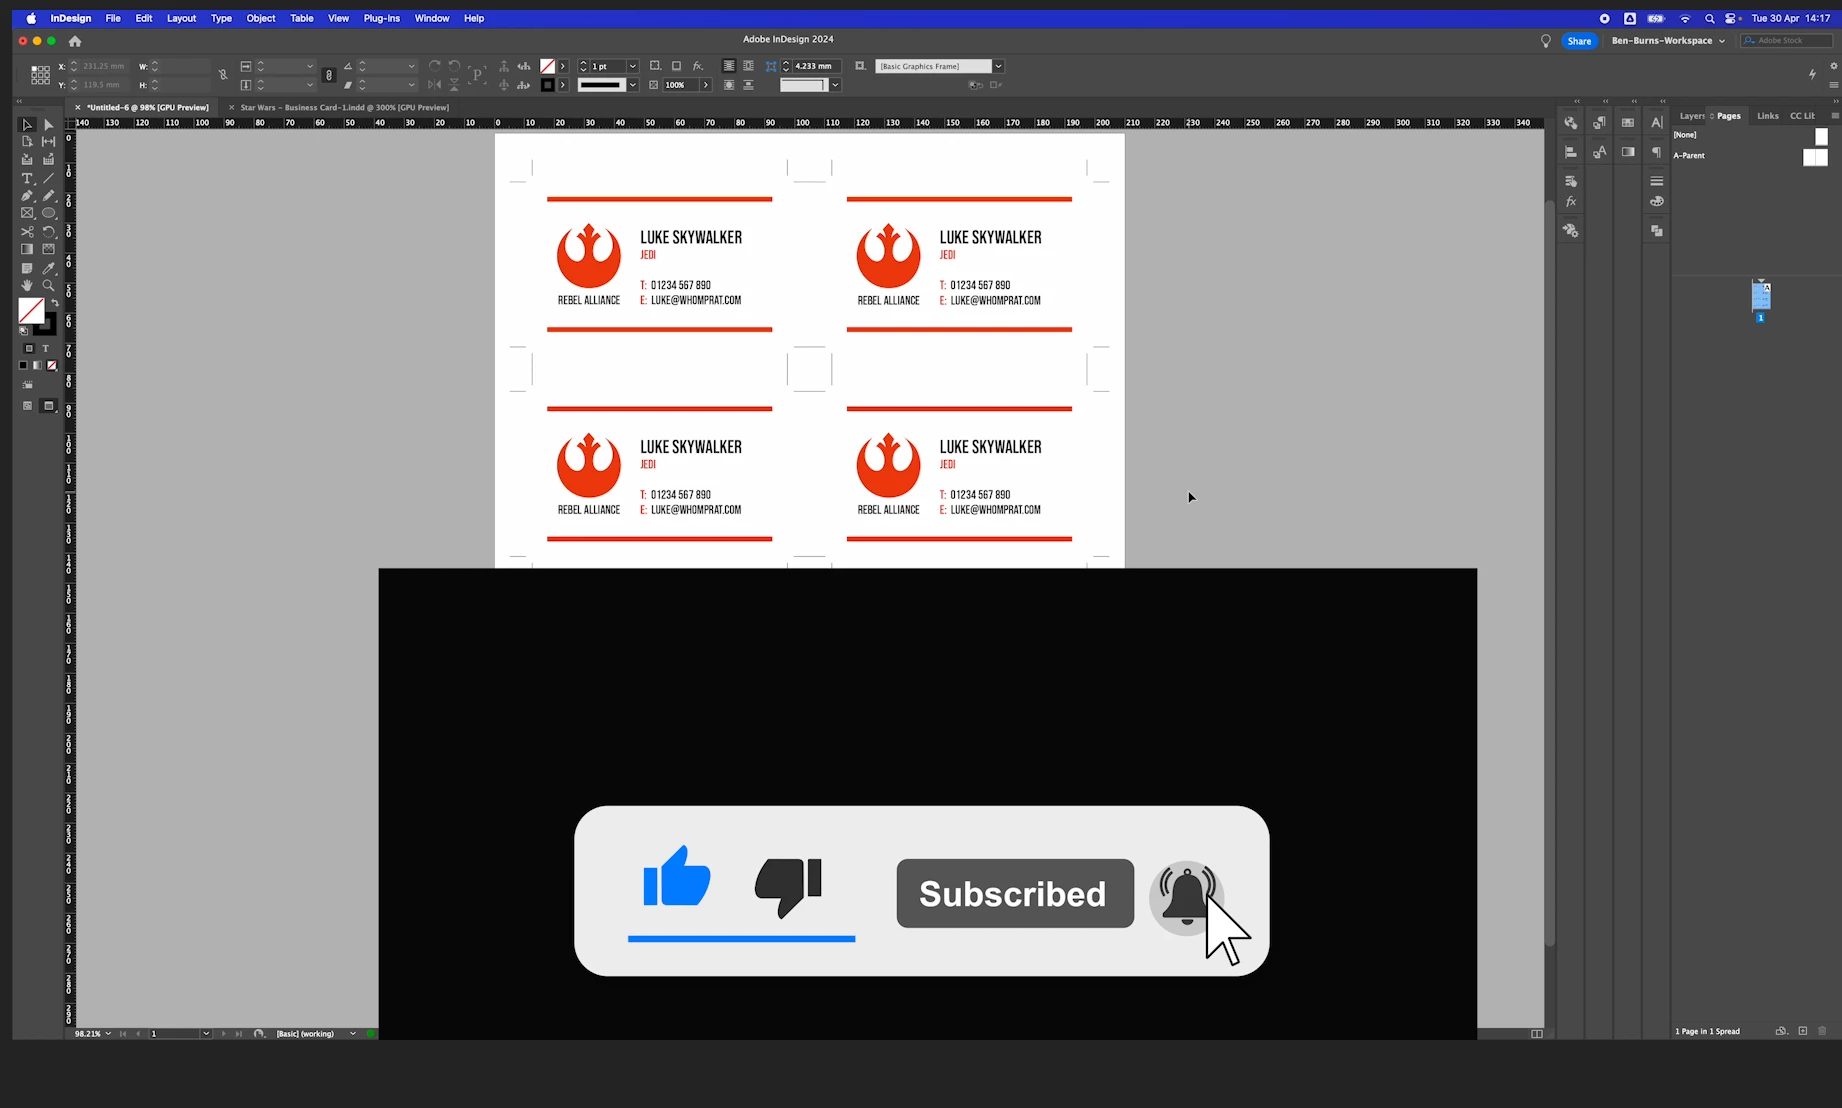The height and width of the screenshot is (1108, 1842).
Task: Switch to the Links panel tab
Action: (1768, 116)
